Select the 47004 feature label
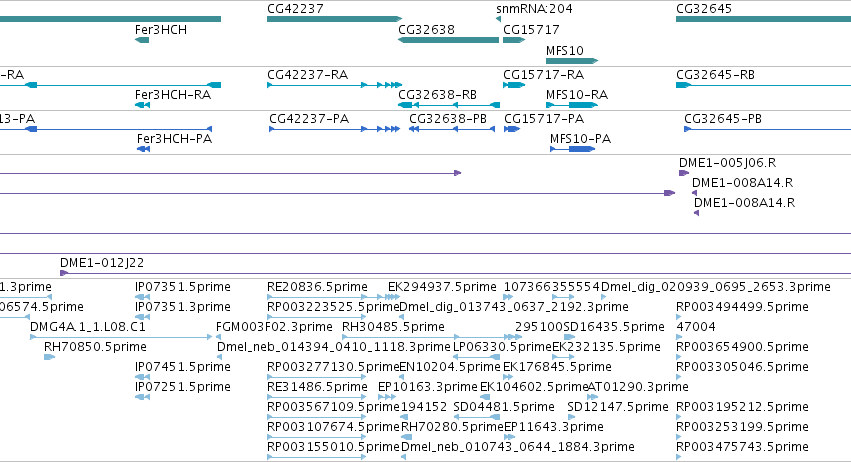The height and width of the screenshot is (462, 851). (x=696, y=327)
